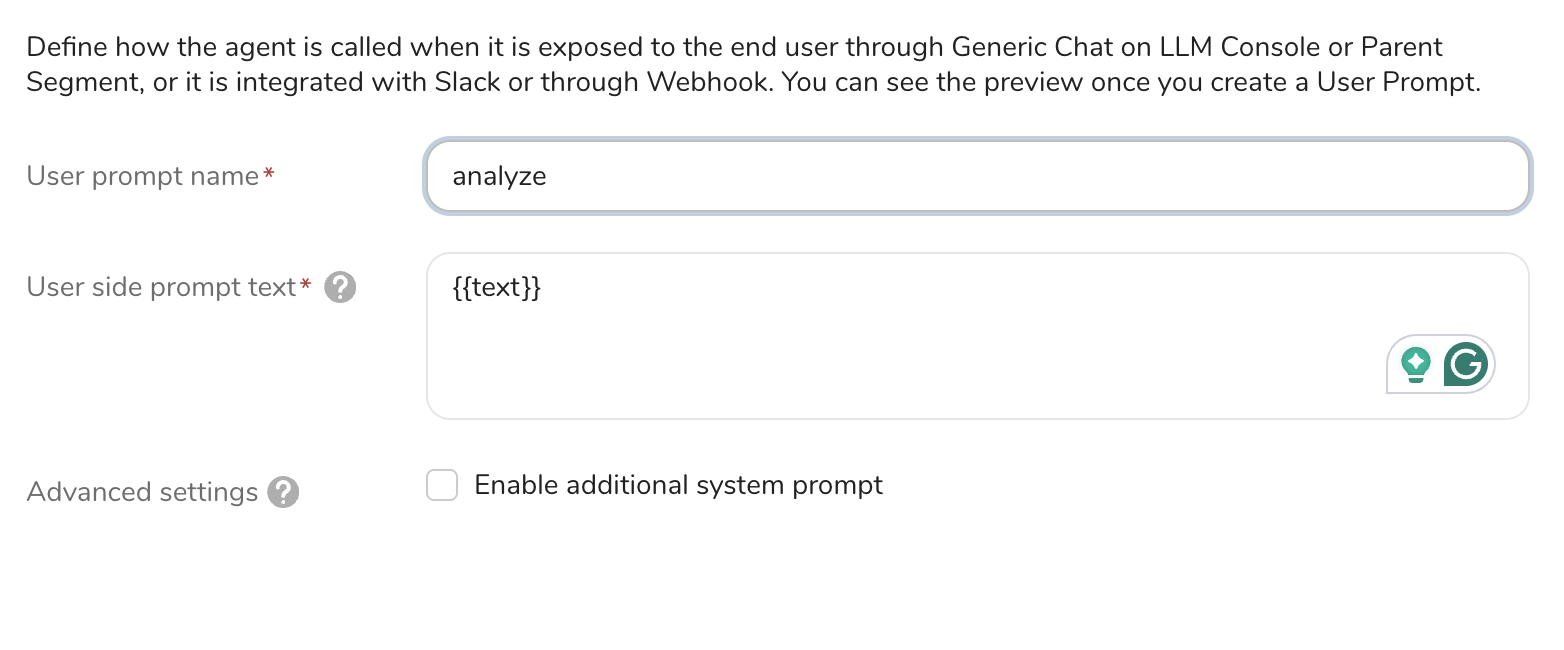Click the {{text}} variable in the prompt box

(496, 288)
